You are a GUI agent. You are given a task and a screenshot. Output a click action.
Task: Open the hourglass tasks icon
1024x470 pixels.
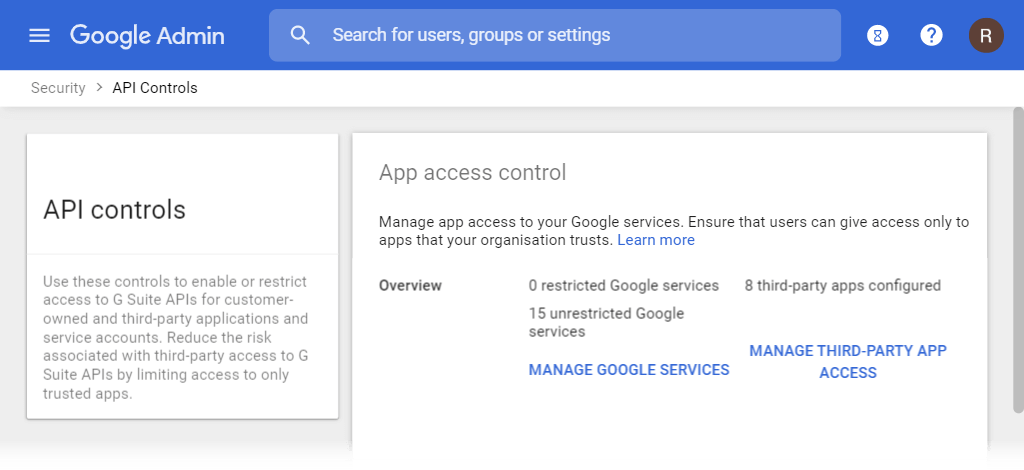(878, 35)
